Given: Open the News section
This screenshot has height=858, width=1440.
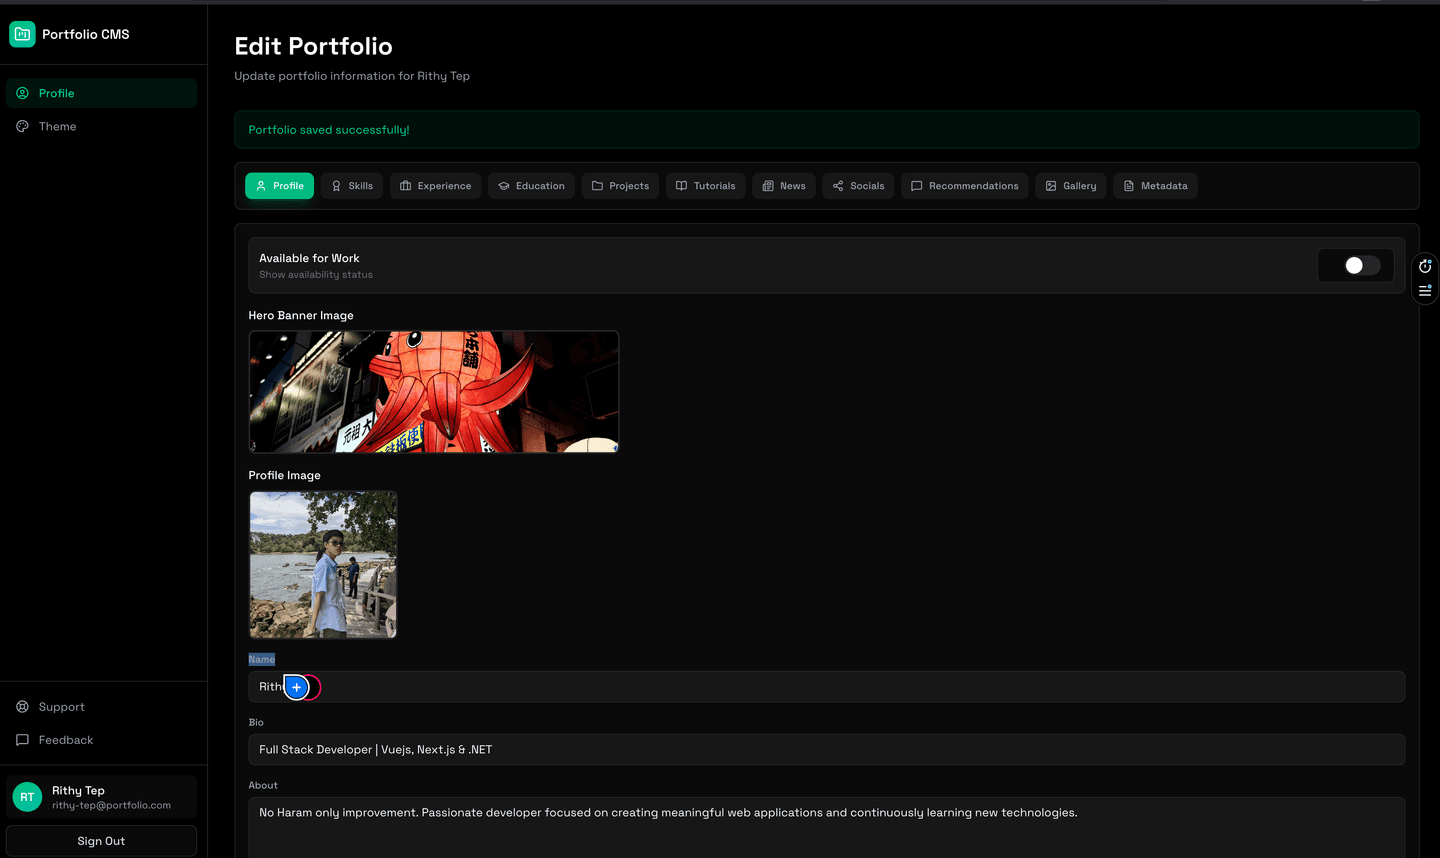Looking at the screenshot, I should coord(783,185).
